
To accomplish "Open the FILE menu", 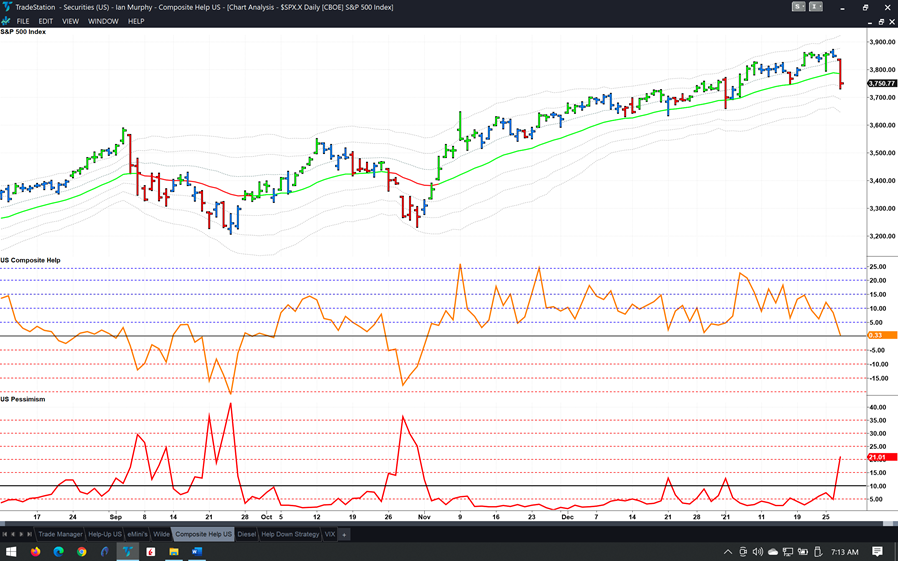I will tap(23, 21).
